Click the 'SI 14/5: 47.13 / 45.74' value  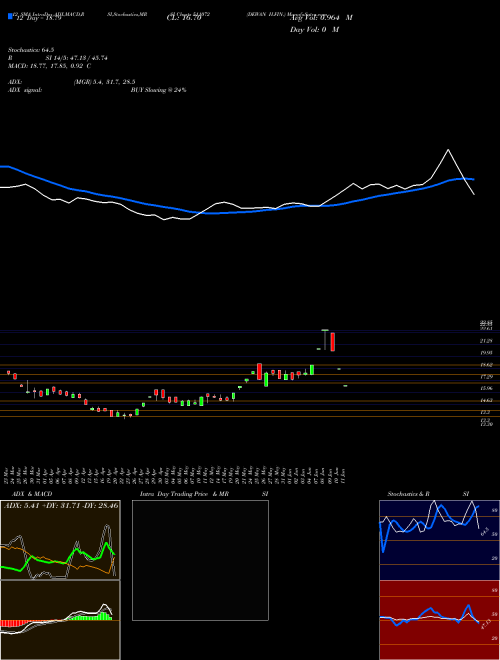(77, 58)
